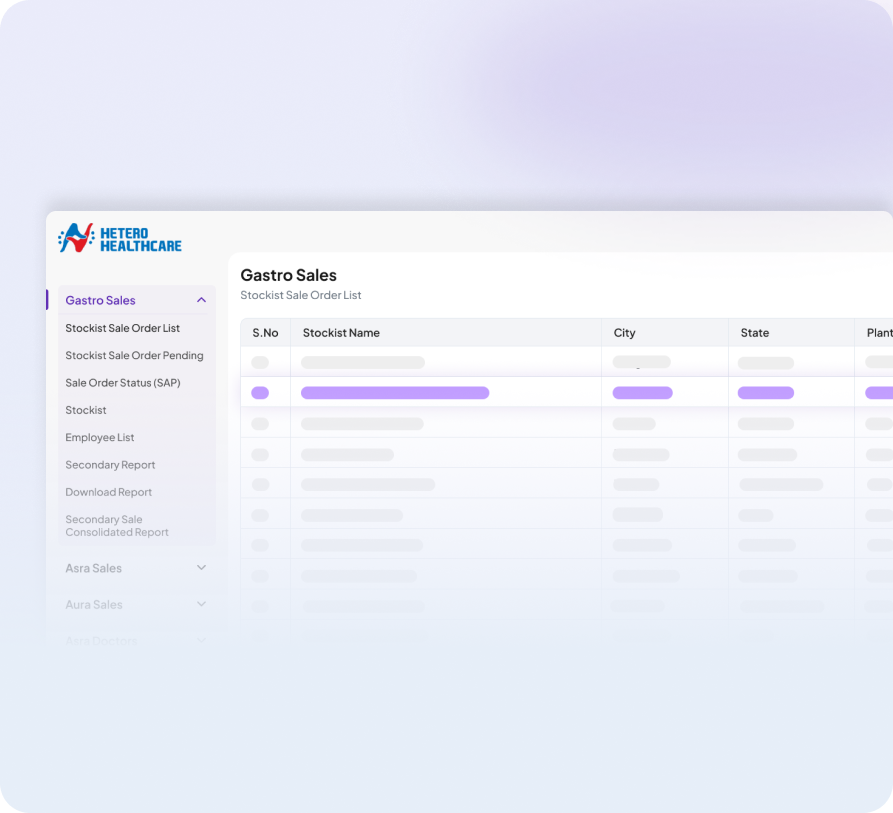
Task: Click the Stockist Sale Order List subtitle
Action: (301, 295)
